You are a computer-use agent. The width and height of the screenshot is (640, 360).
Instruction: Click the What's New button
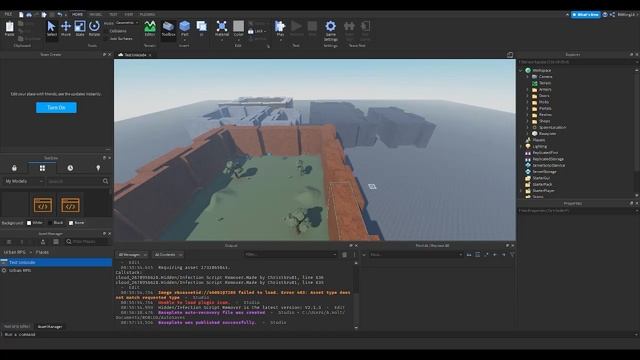pos(586,14)
